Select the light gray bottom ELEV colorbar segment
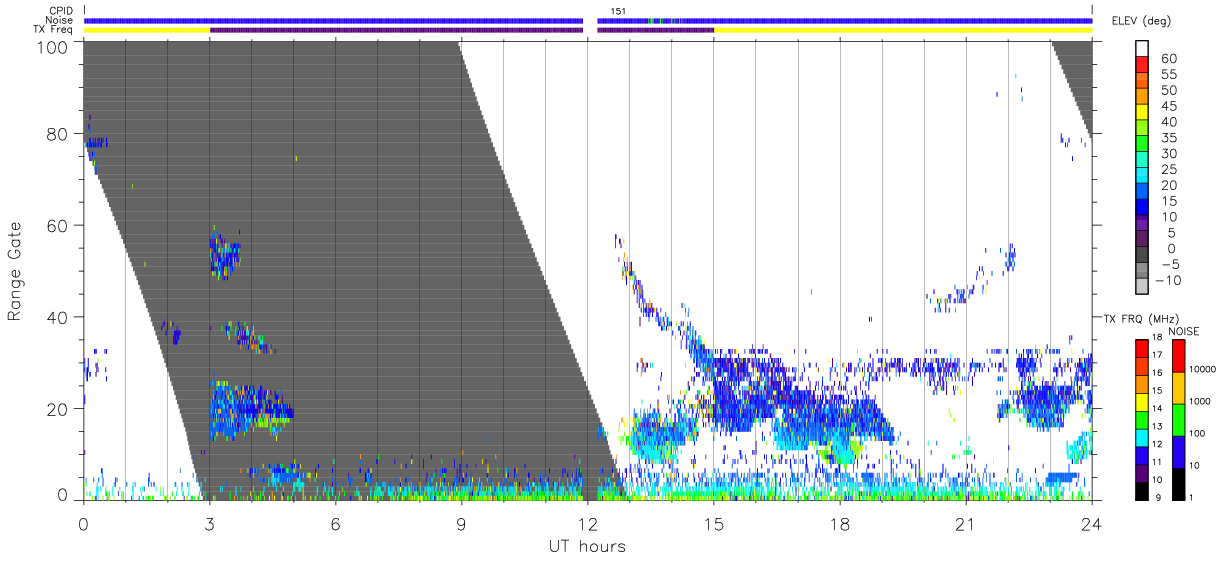Viewport: 1228px width, 567px height. [1142, 285]
